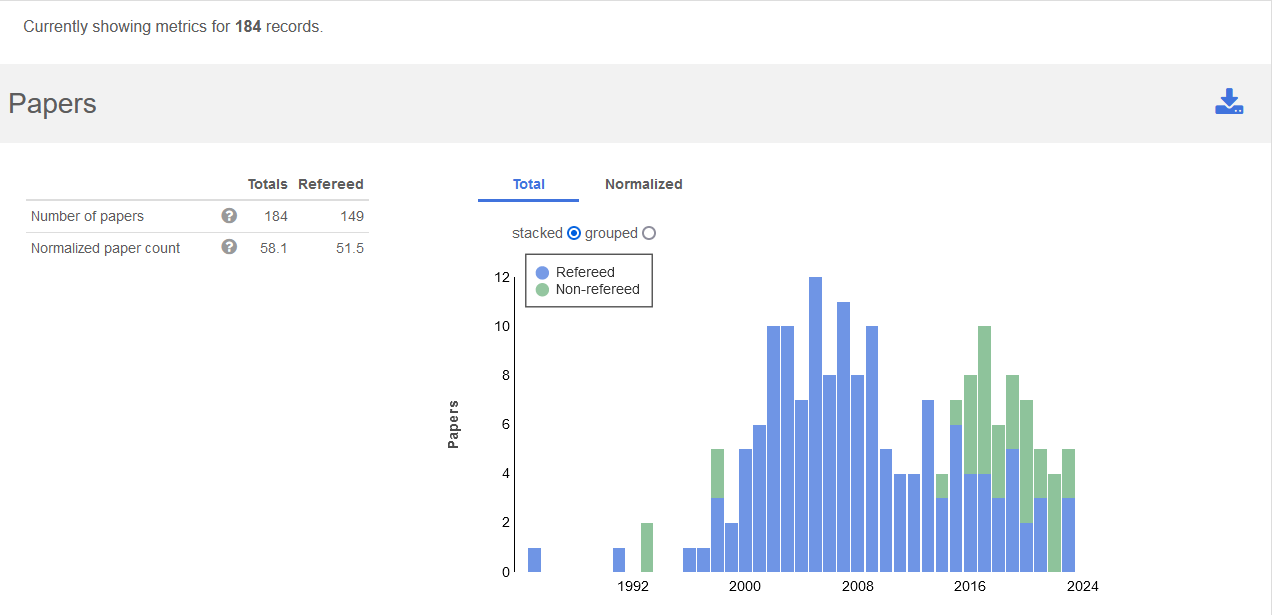Switch to the Normalized tab
Screen dimensions: 1272x615
click(x=643, y=184)
